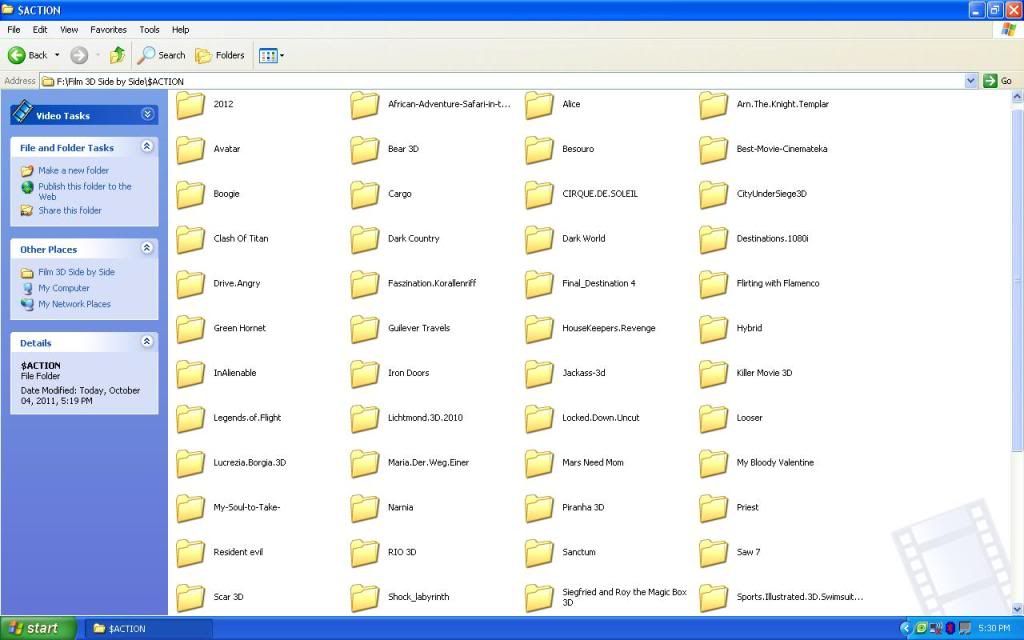This screenshot has width=1024, height=640.
Task: Select the Arn.The.Knight.Templar folder icon
Action: click(713, 105)
